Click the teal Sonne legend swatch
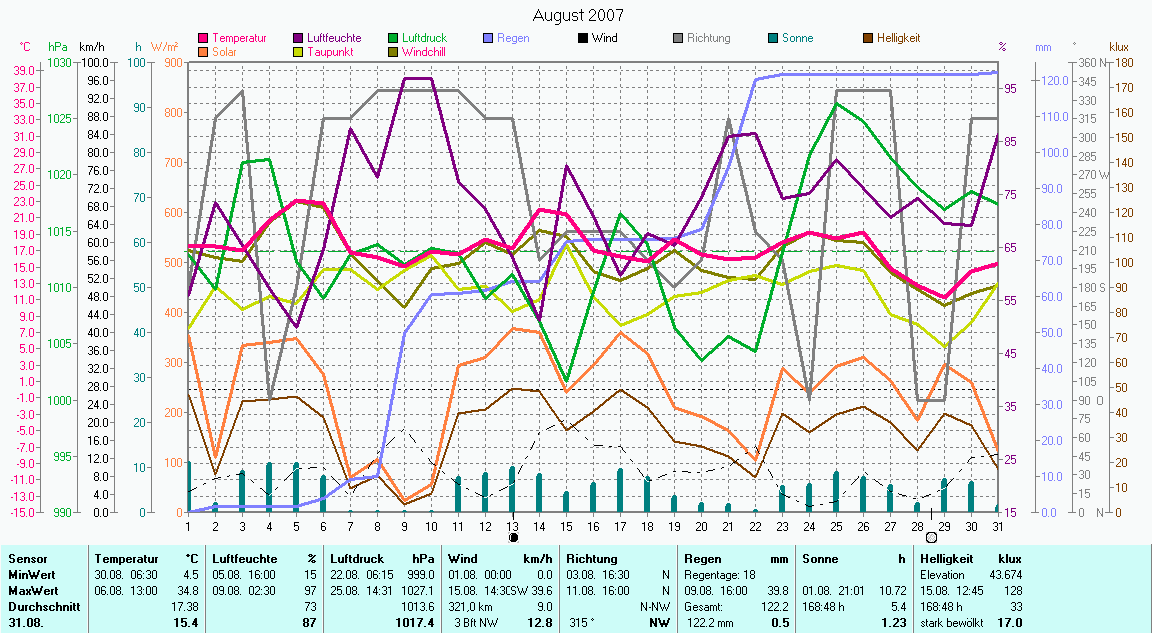Image resolution: width=1152 pixels, height=633 pixels. coord(773,38)
